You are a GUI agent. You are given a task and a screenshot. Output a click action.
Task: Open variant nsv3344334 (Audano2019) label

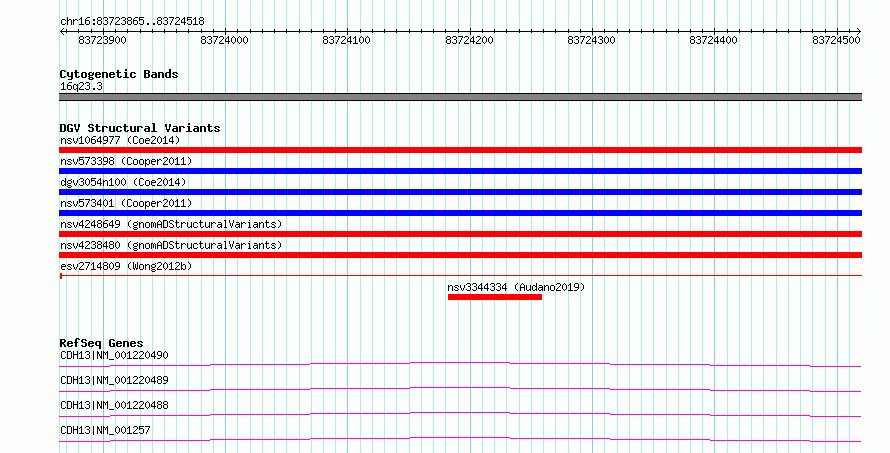pos(516,287)
